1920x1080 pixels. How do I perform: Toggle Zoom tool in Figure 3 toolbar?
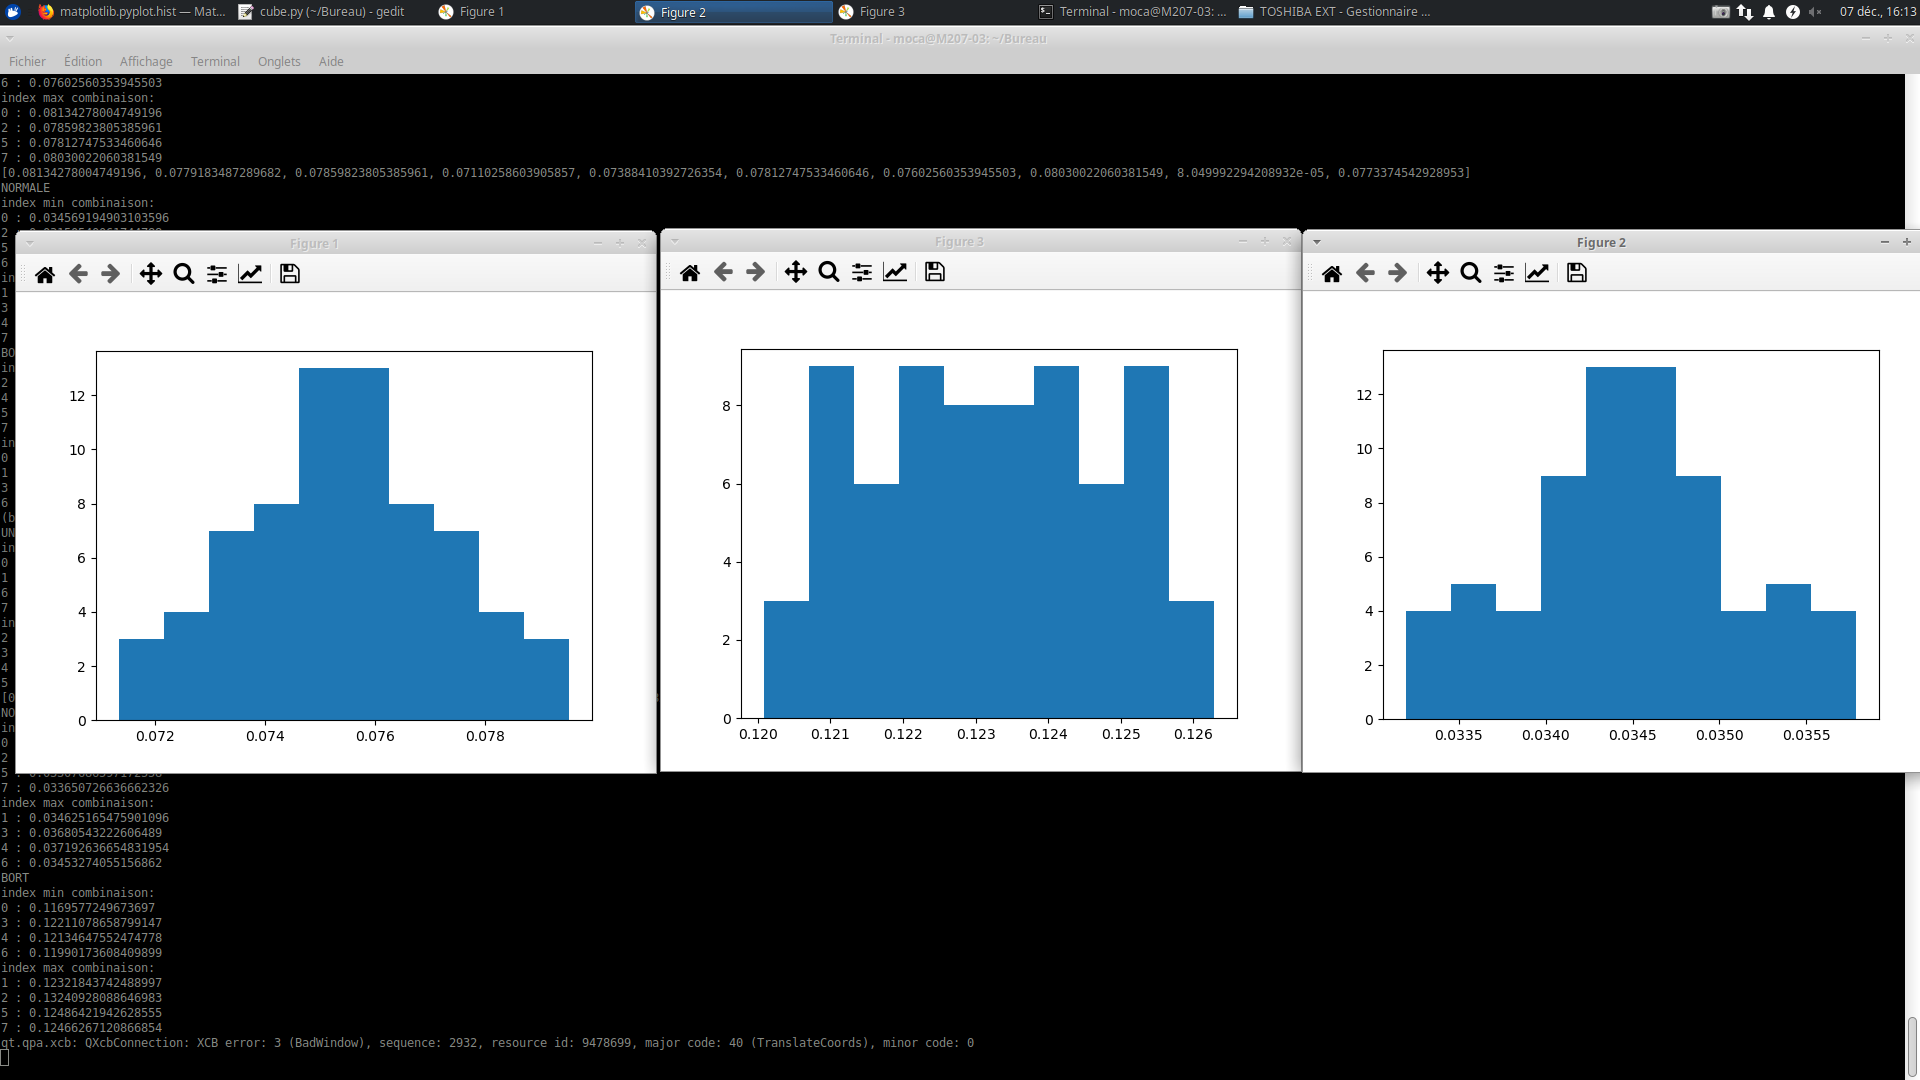pos(829,272)
